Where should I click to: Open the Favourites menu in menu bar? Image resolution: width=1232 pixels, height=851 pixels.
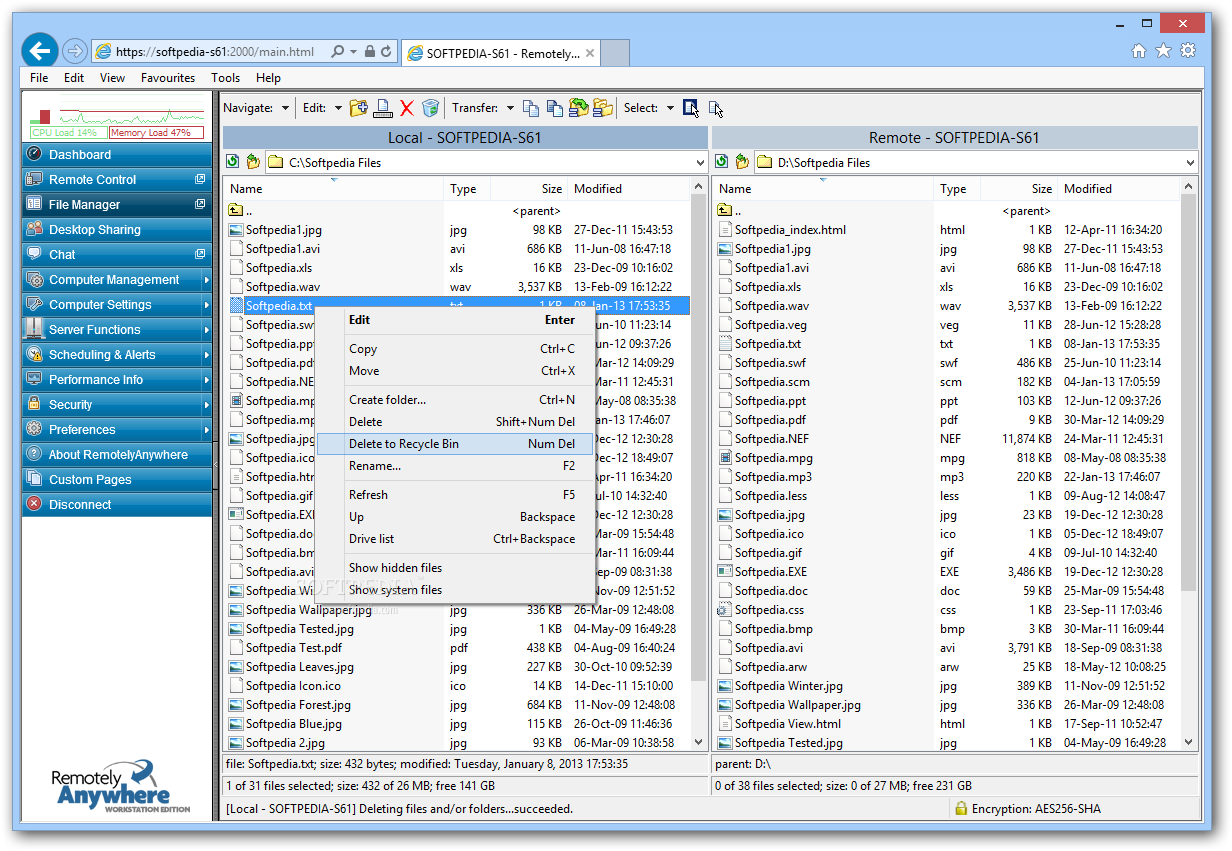(x=168, y=78)
